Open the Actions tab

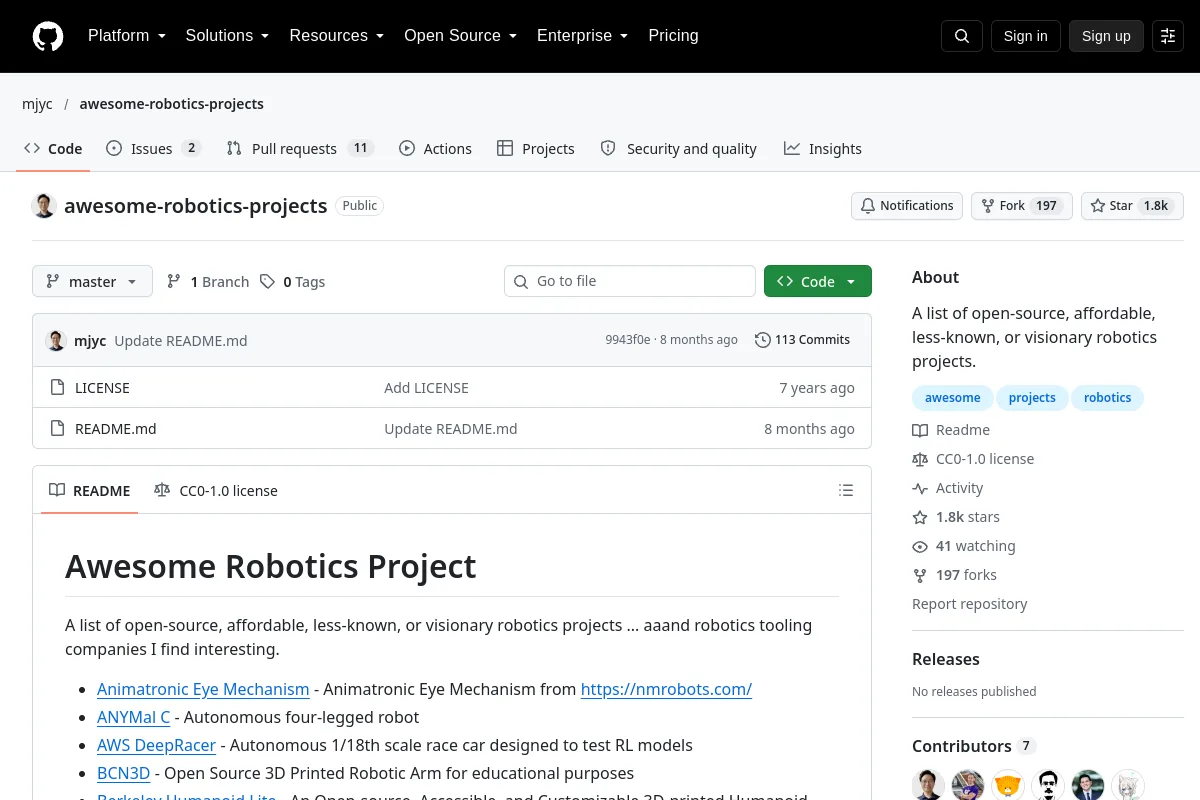coord(435,148)
